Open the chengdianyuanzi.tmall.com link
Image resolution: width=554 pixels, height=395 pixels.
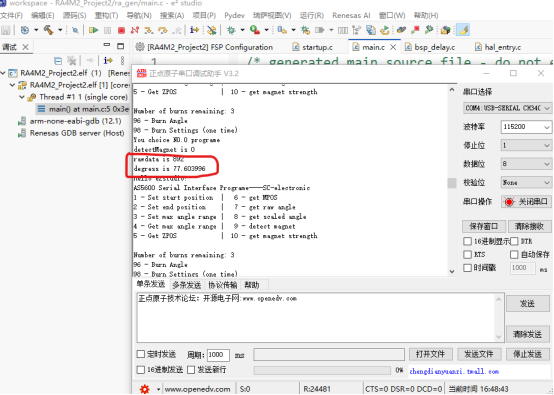pos(454,371)
